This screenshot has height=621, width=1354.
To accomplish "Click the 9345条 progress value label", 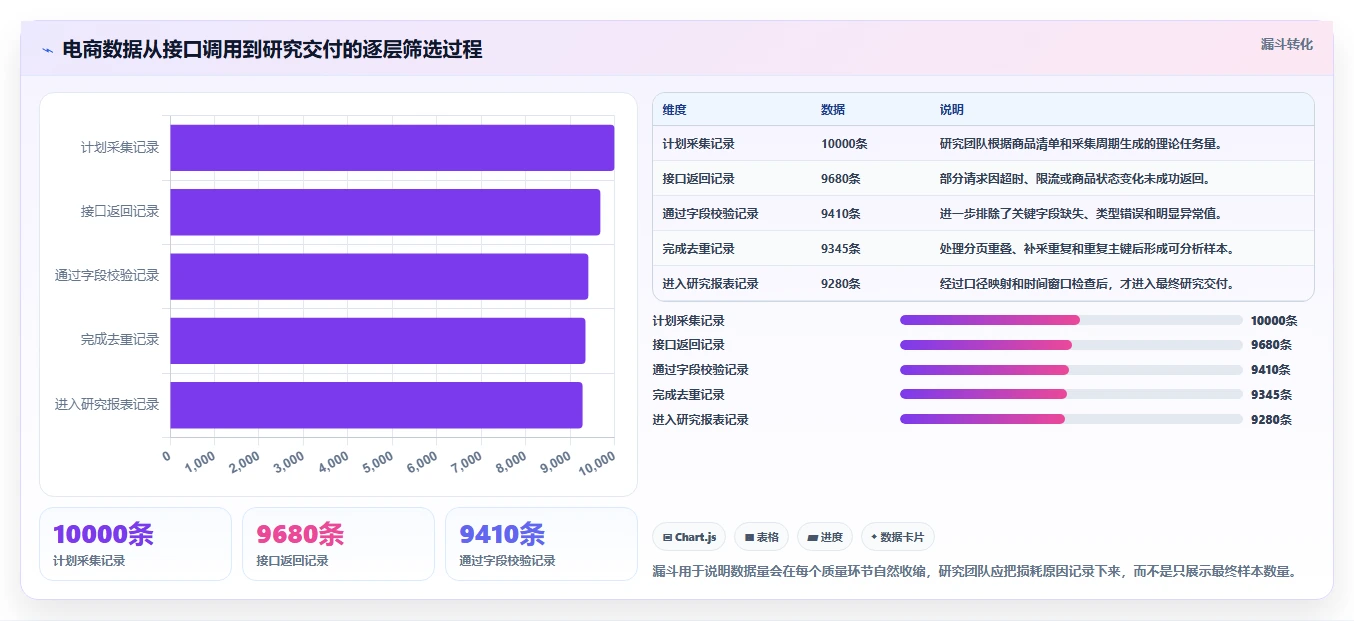I will 1271,394.
